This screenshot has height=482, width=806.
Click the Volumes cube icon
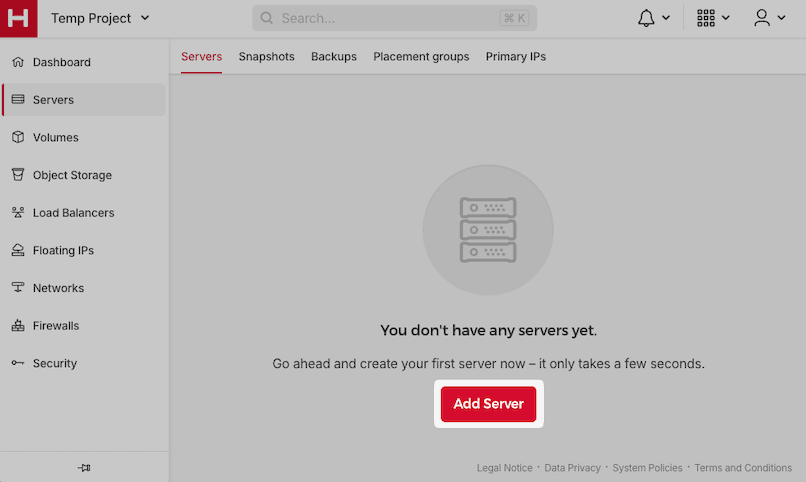pyautogui.click(x=18, y=137)
